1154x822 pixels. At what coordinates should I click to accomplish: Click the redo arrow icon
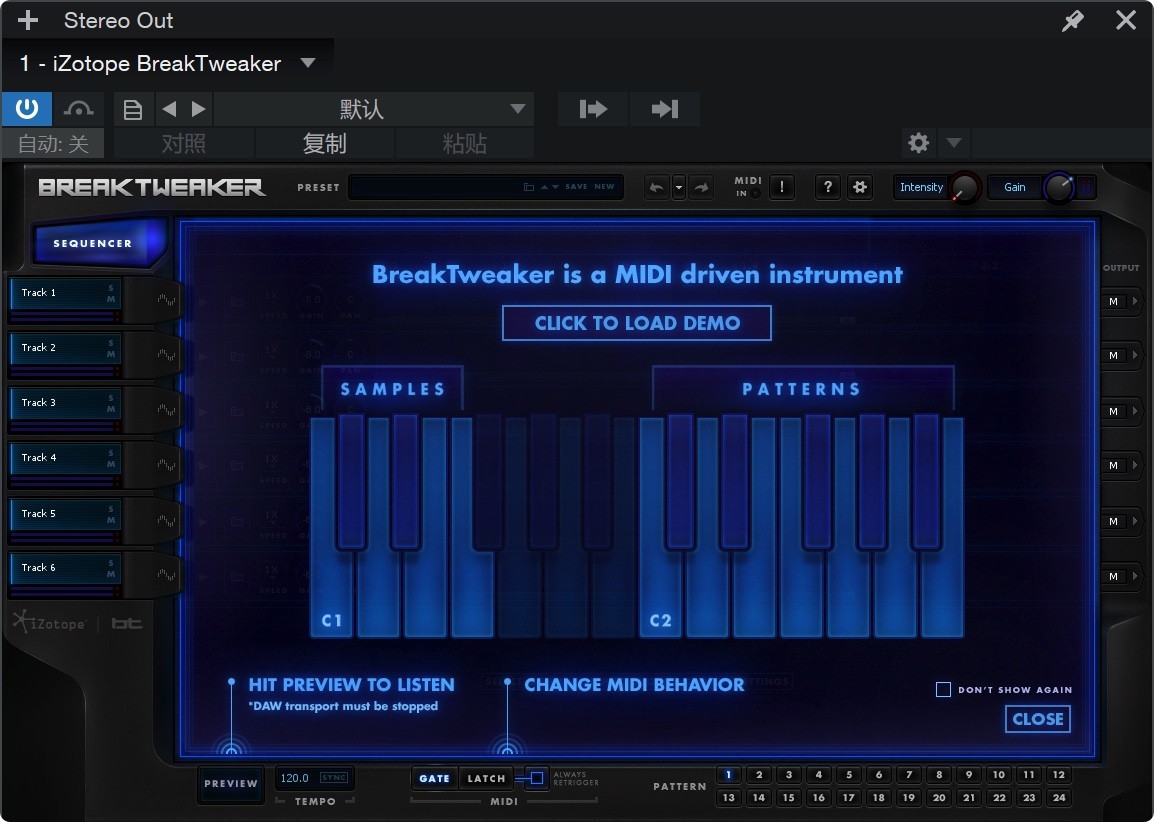[699, 187]
